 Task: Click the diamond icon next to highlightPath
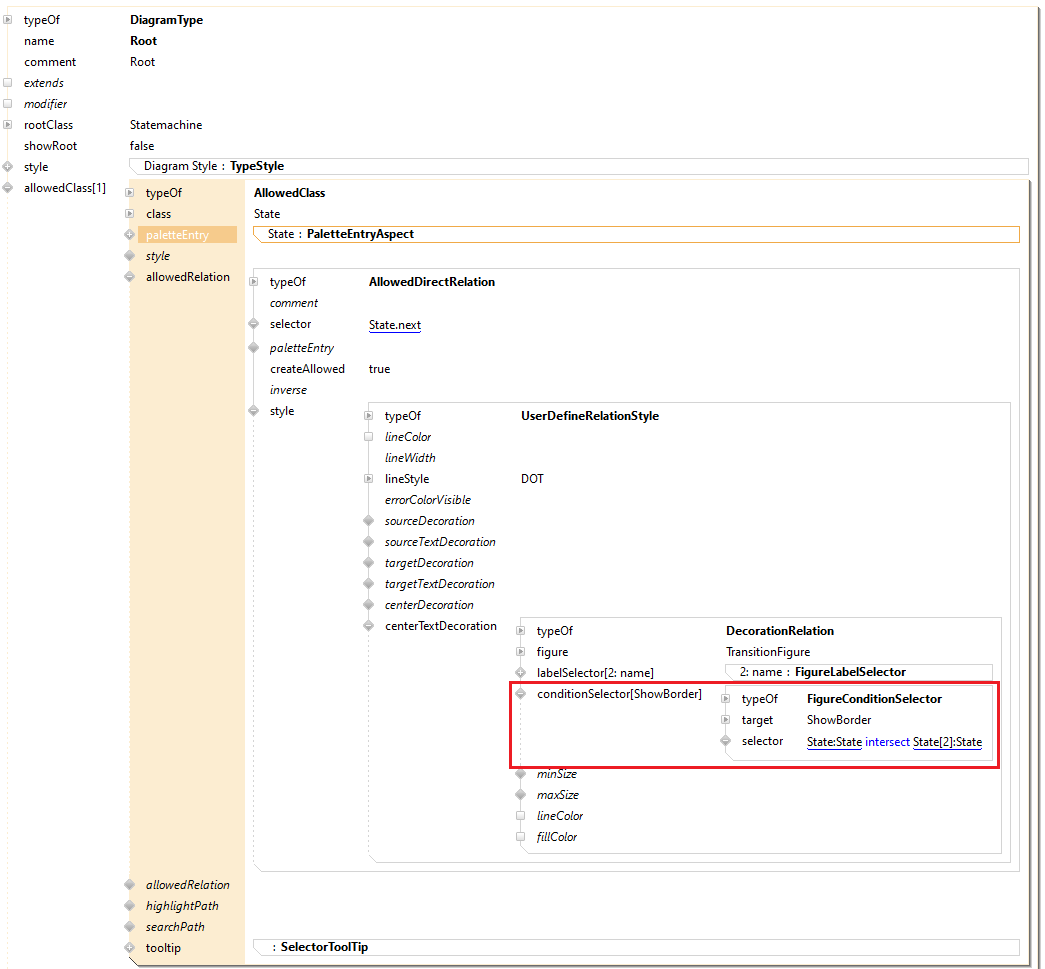pyautogui.click(x=131, y=905)
